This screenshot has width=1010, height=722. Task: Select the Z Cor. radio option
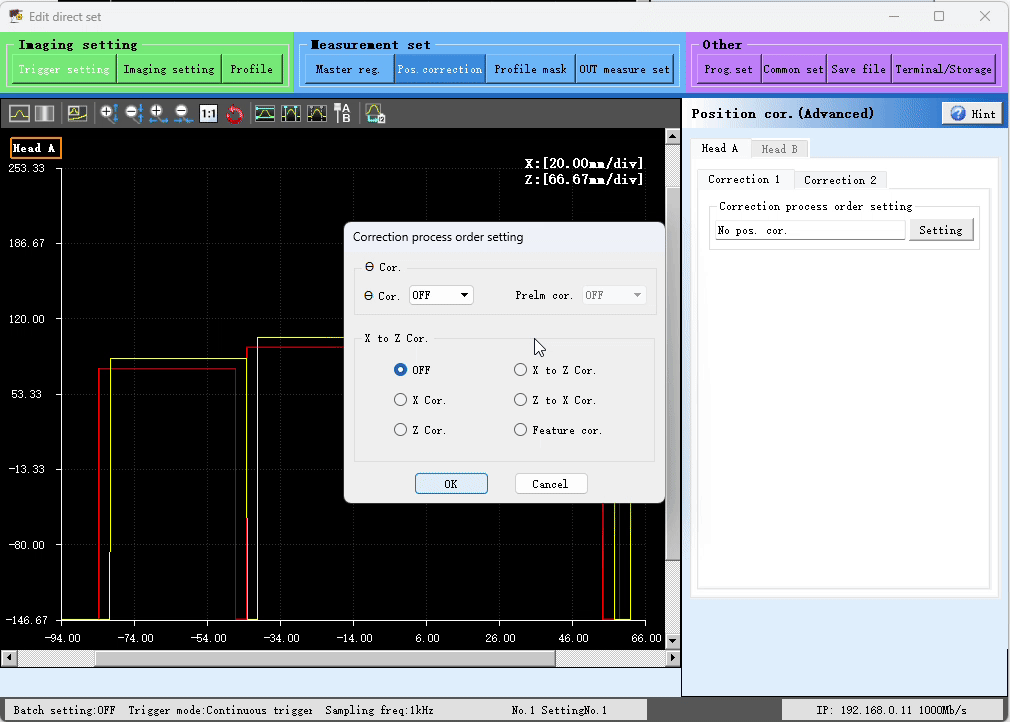400,430
